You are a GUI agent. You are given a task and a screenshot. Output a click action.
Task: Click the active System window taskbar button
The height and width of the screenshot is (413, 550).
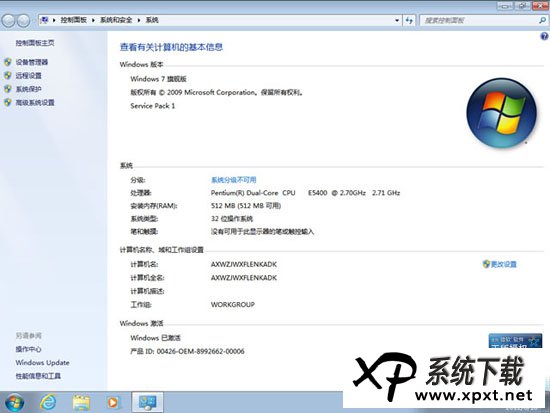[x=147, y=402]
